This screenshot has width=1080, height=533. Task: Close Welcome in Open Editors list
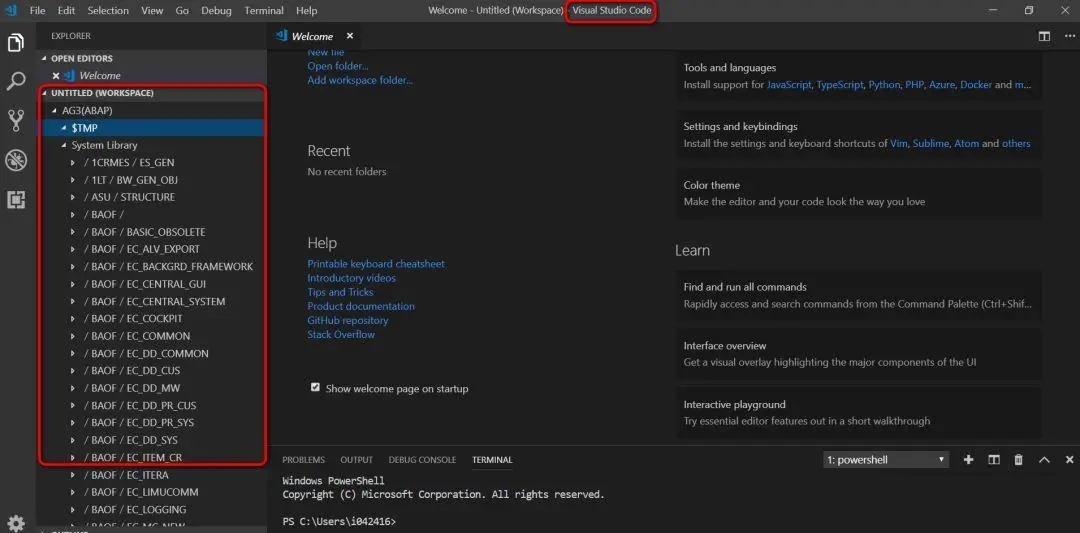[56, 76]
